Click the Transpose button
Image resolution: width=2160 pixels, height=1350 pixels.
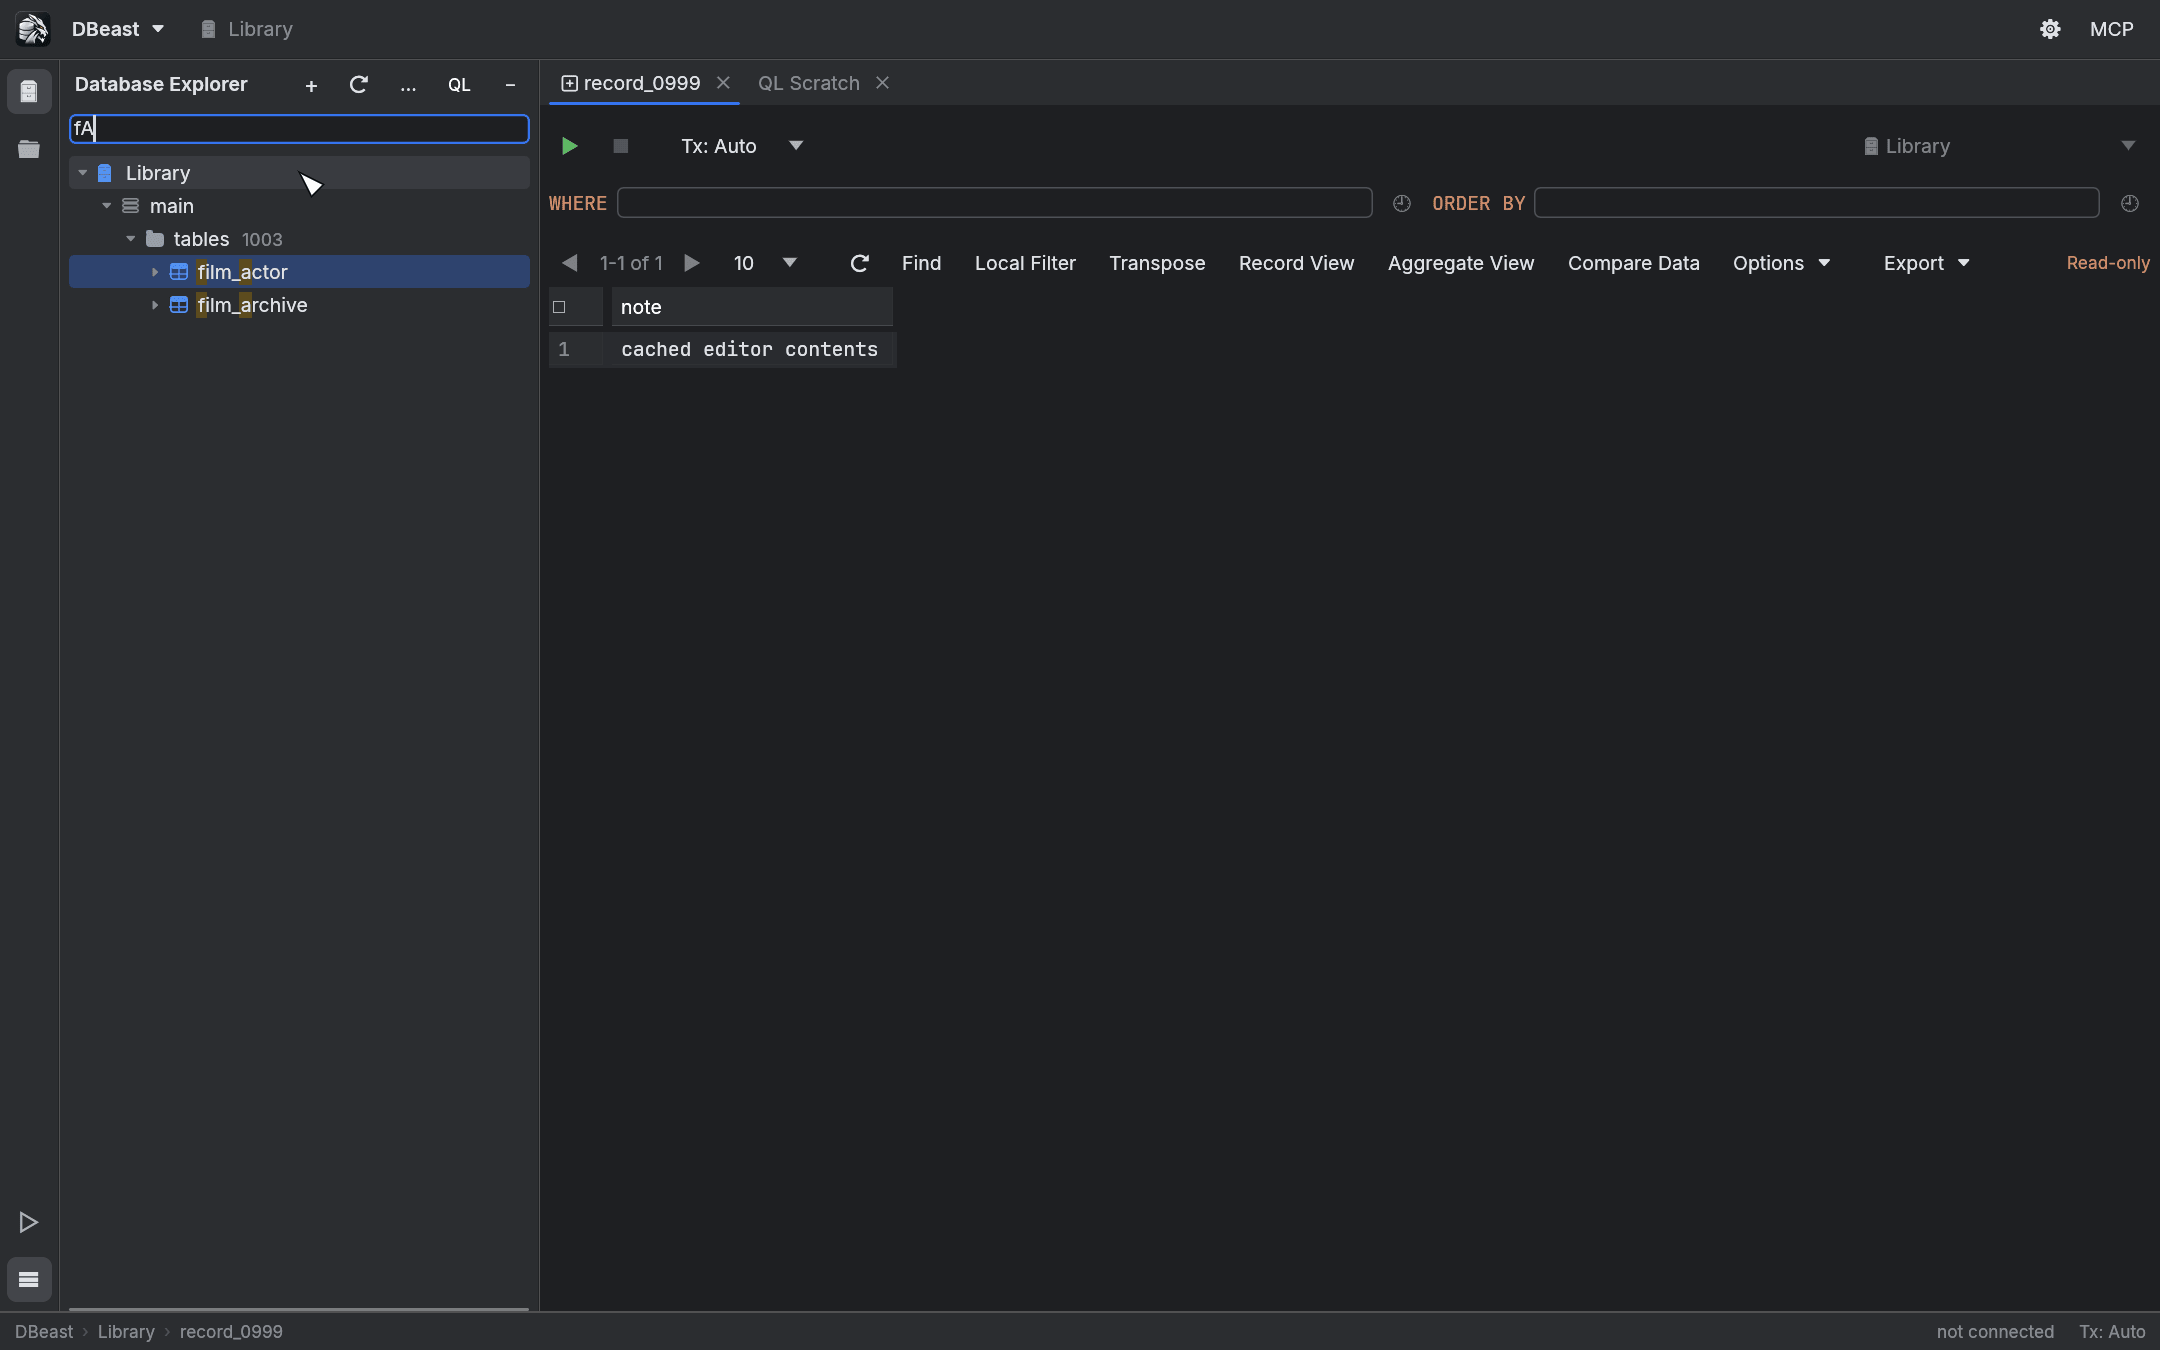pyautogui.click(x=1157, y=263)
